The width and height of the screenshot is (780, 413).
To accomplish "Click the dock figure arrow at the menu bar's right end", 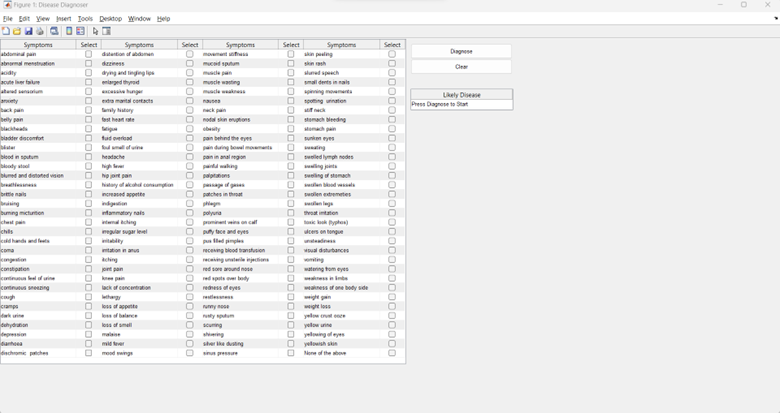I will (x=776, y=18).
